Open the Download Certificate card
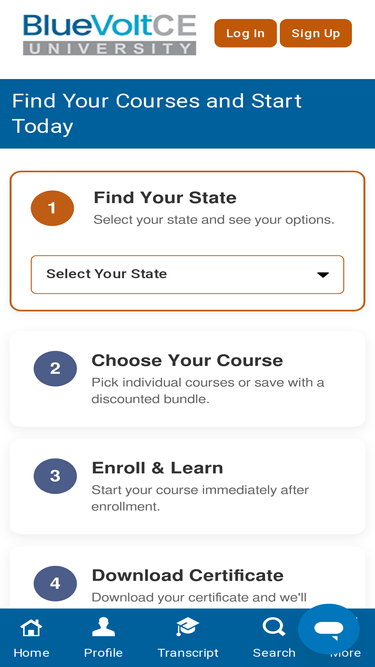Viewport: 375px width, 667px height. [x=187, y=578]
